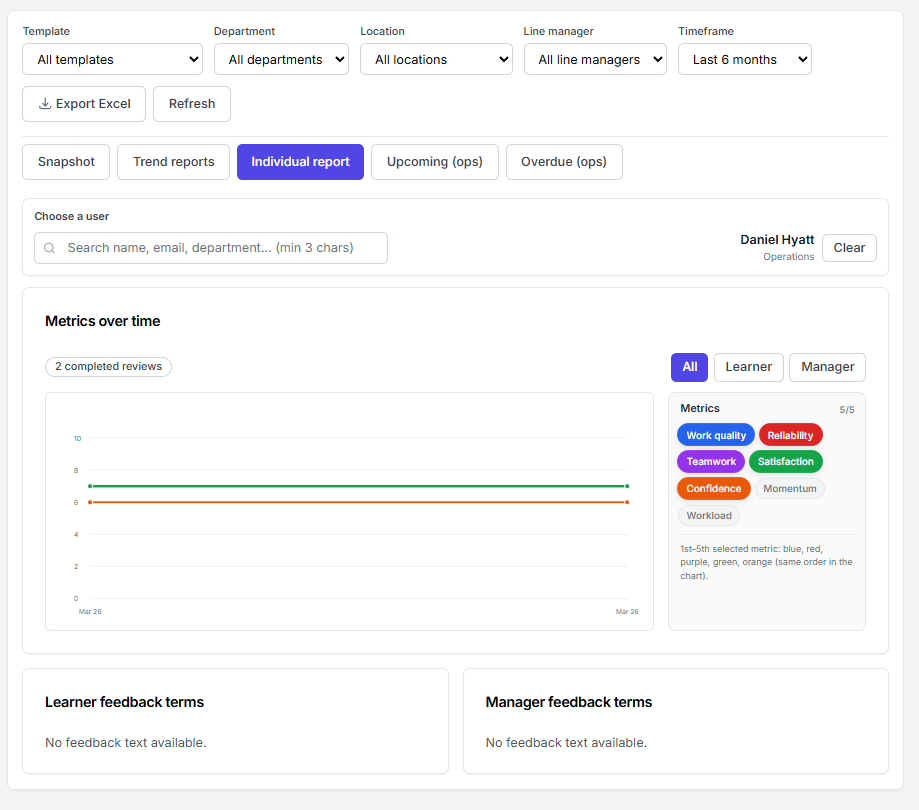The width and height of the screenshot is (919, 810).
Task: Enable the Workload metric chip
Action: pos(709,515)
